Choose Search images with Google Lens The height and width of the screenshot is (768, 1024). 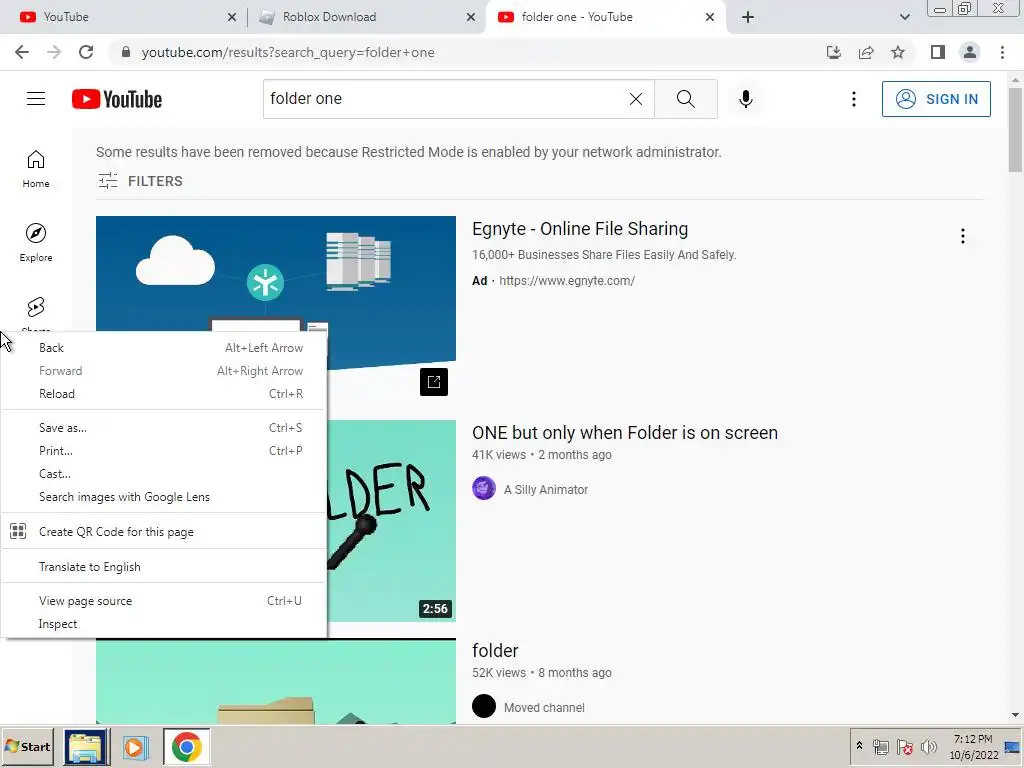coord(163,496)
